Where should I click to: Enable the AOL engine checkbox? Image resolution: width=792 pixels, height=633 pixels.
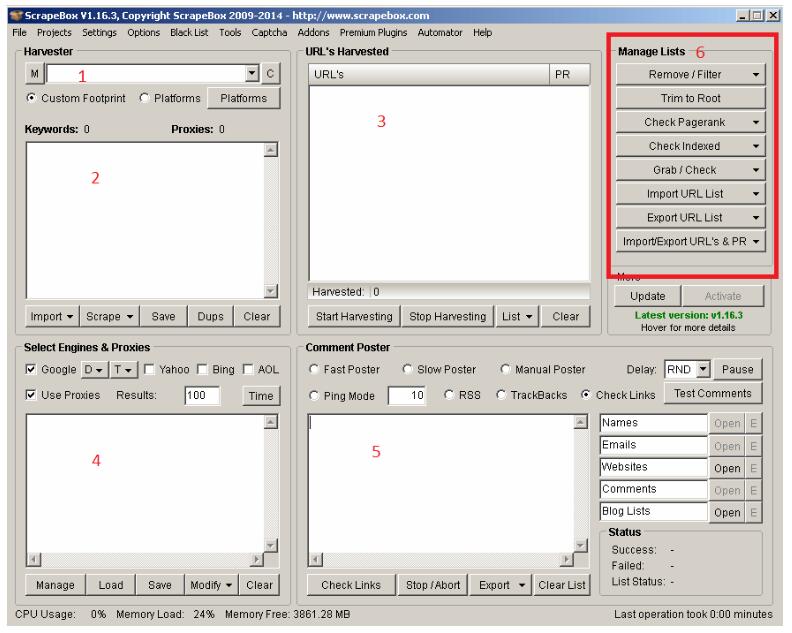pyautogui.click(x=248, y=369)
